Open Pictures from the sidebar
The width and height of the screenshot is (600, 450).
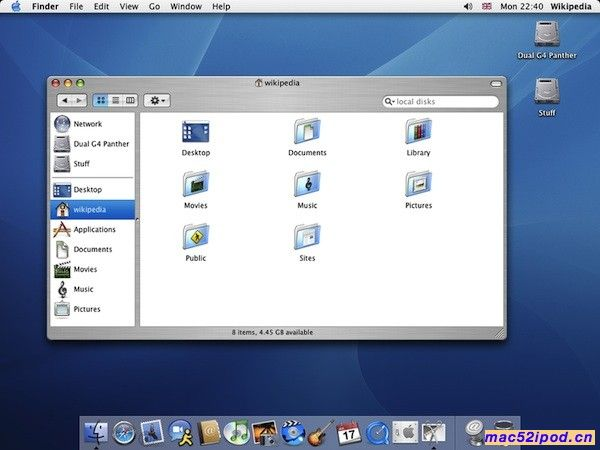click(x=93, y=309)
